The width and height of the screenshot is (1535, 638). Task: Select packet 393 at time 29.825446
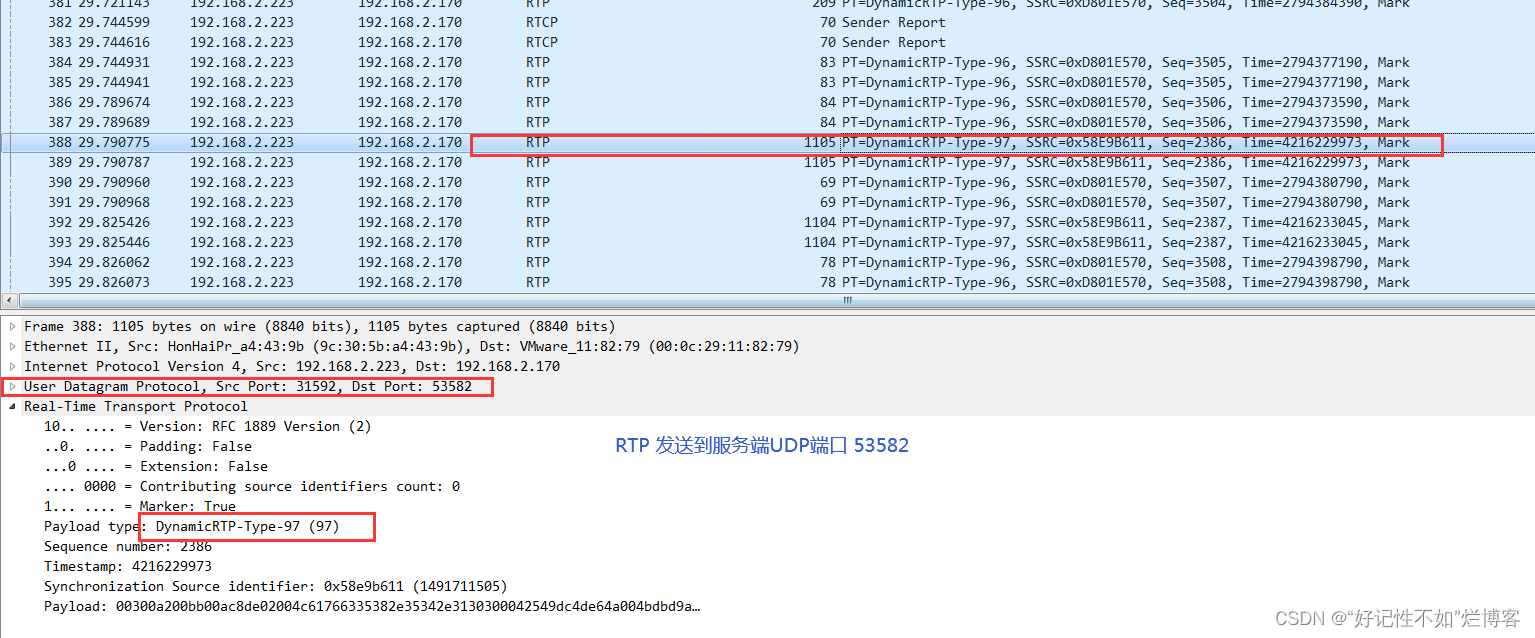click(x=767, y=242)
